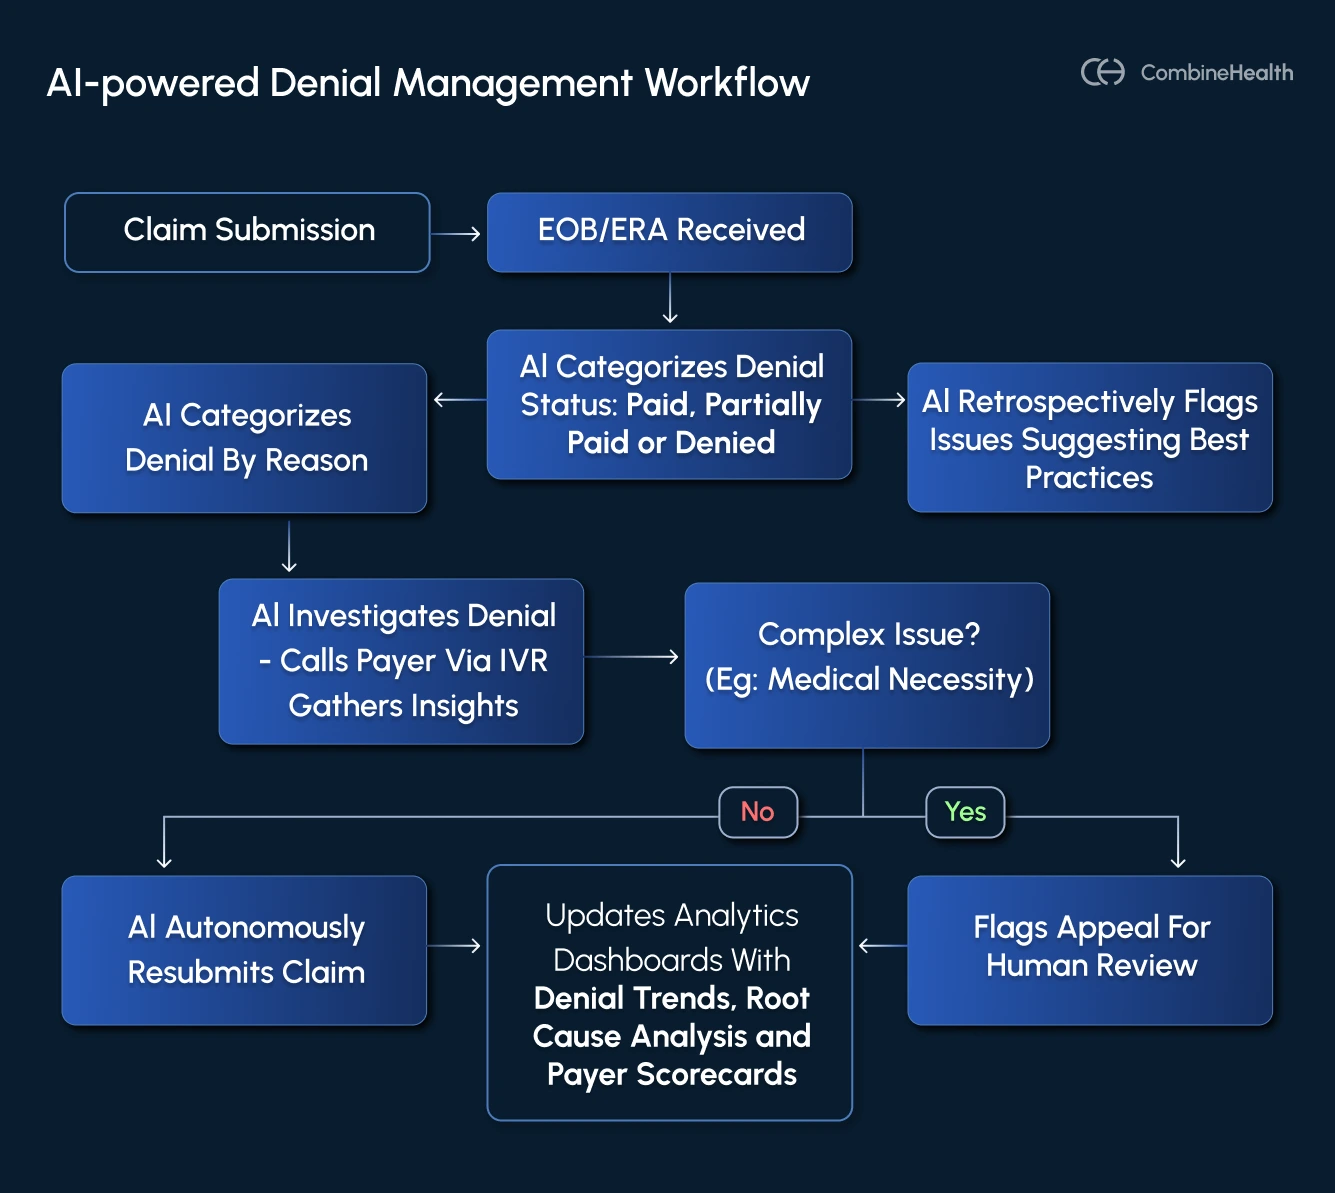Viewport: 1335px width, 1193px height.
Task: Select the Claim Submission box
Action: 247,232
